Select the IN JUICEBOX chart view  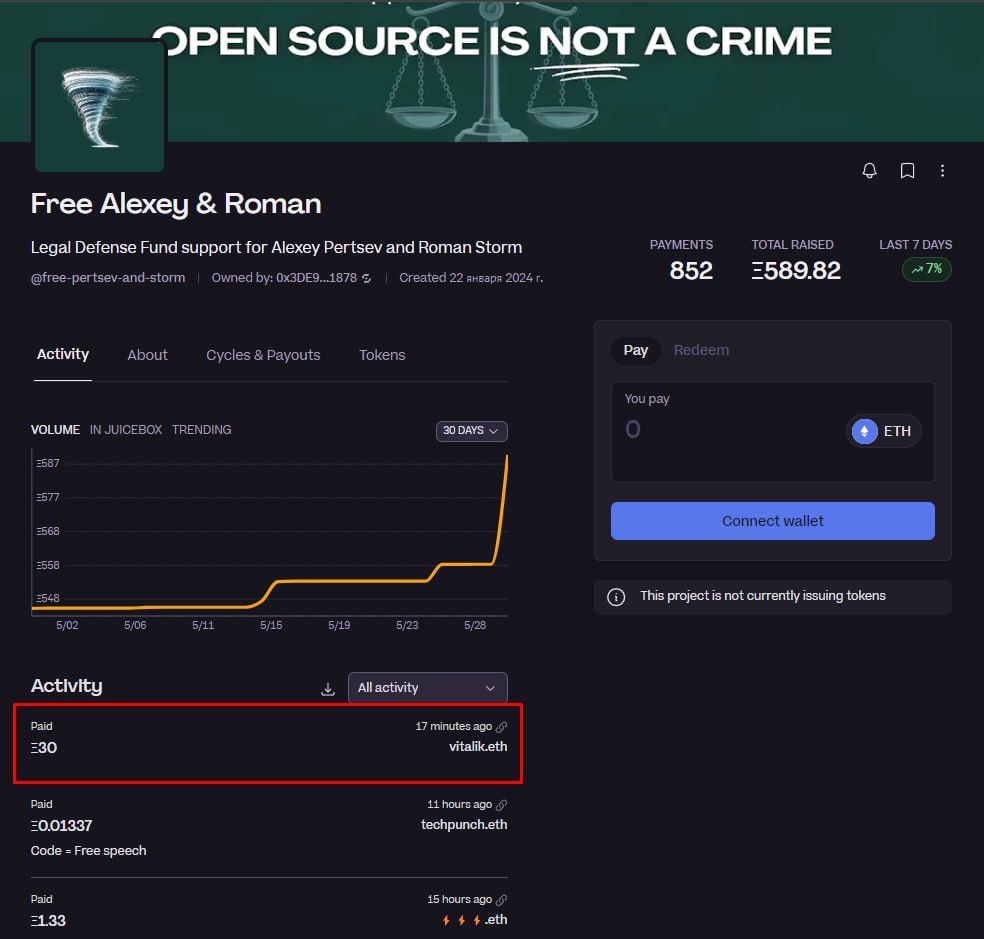coord(126,430)
